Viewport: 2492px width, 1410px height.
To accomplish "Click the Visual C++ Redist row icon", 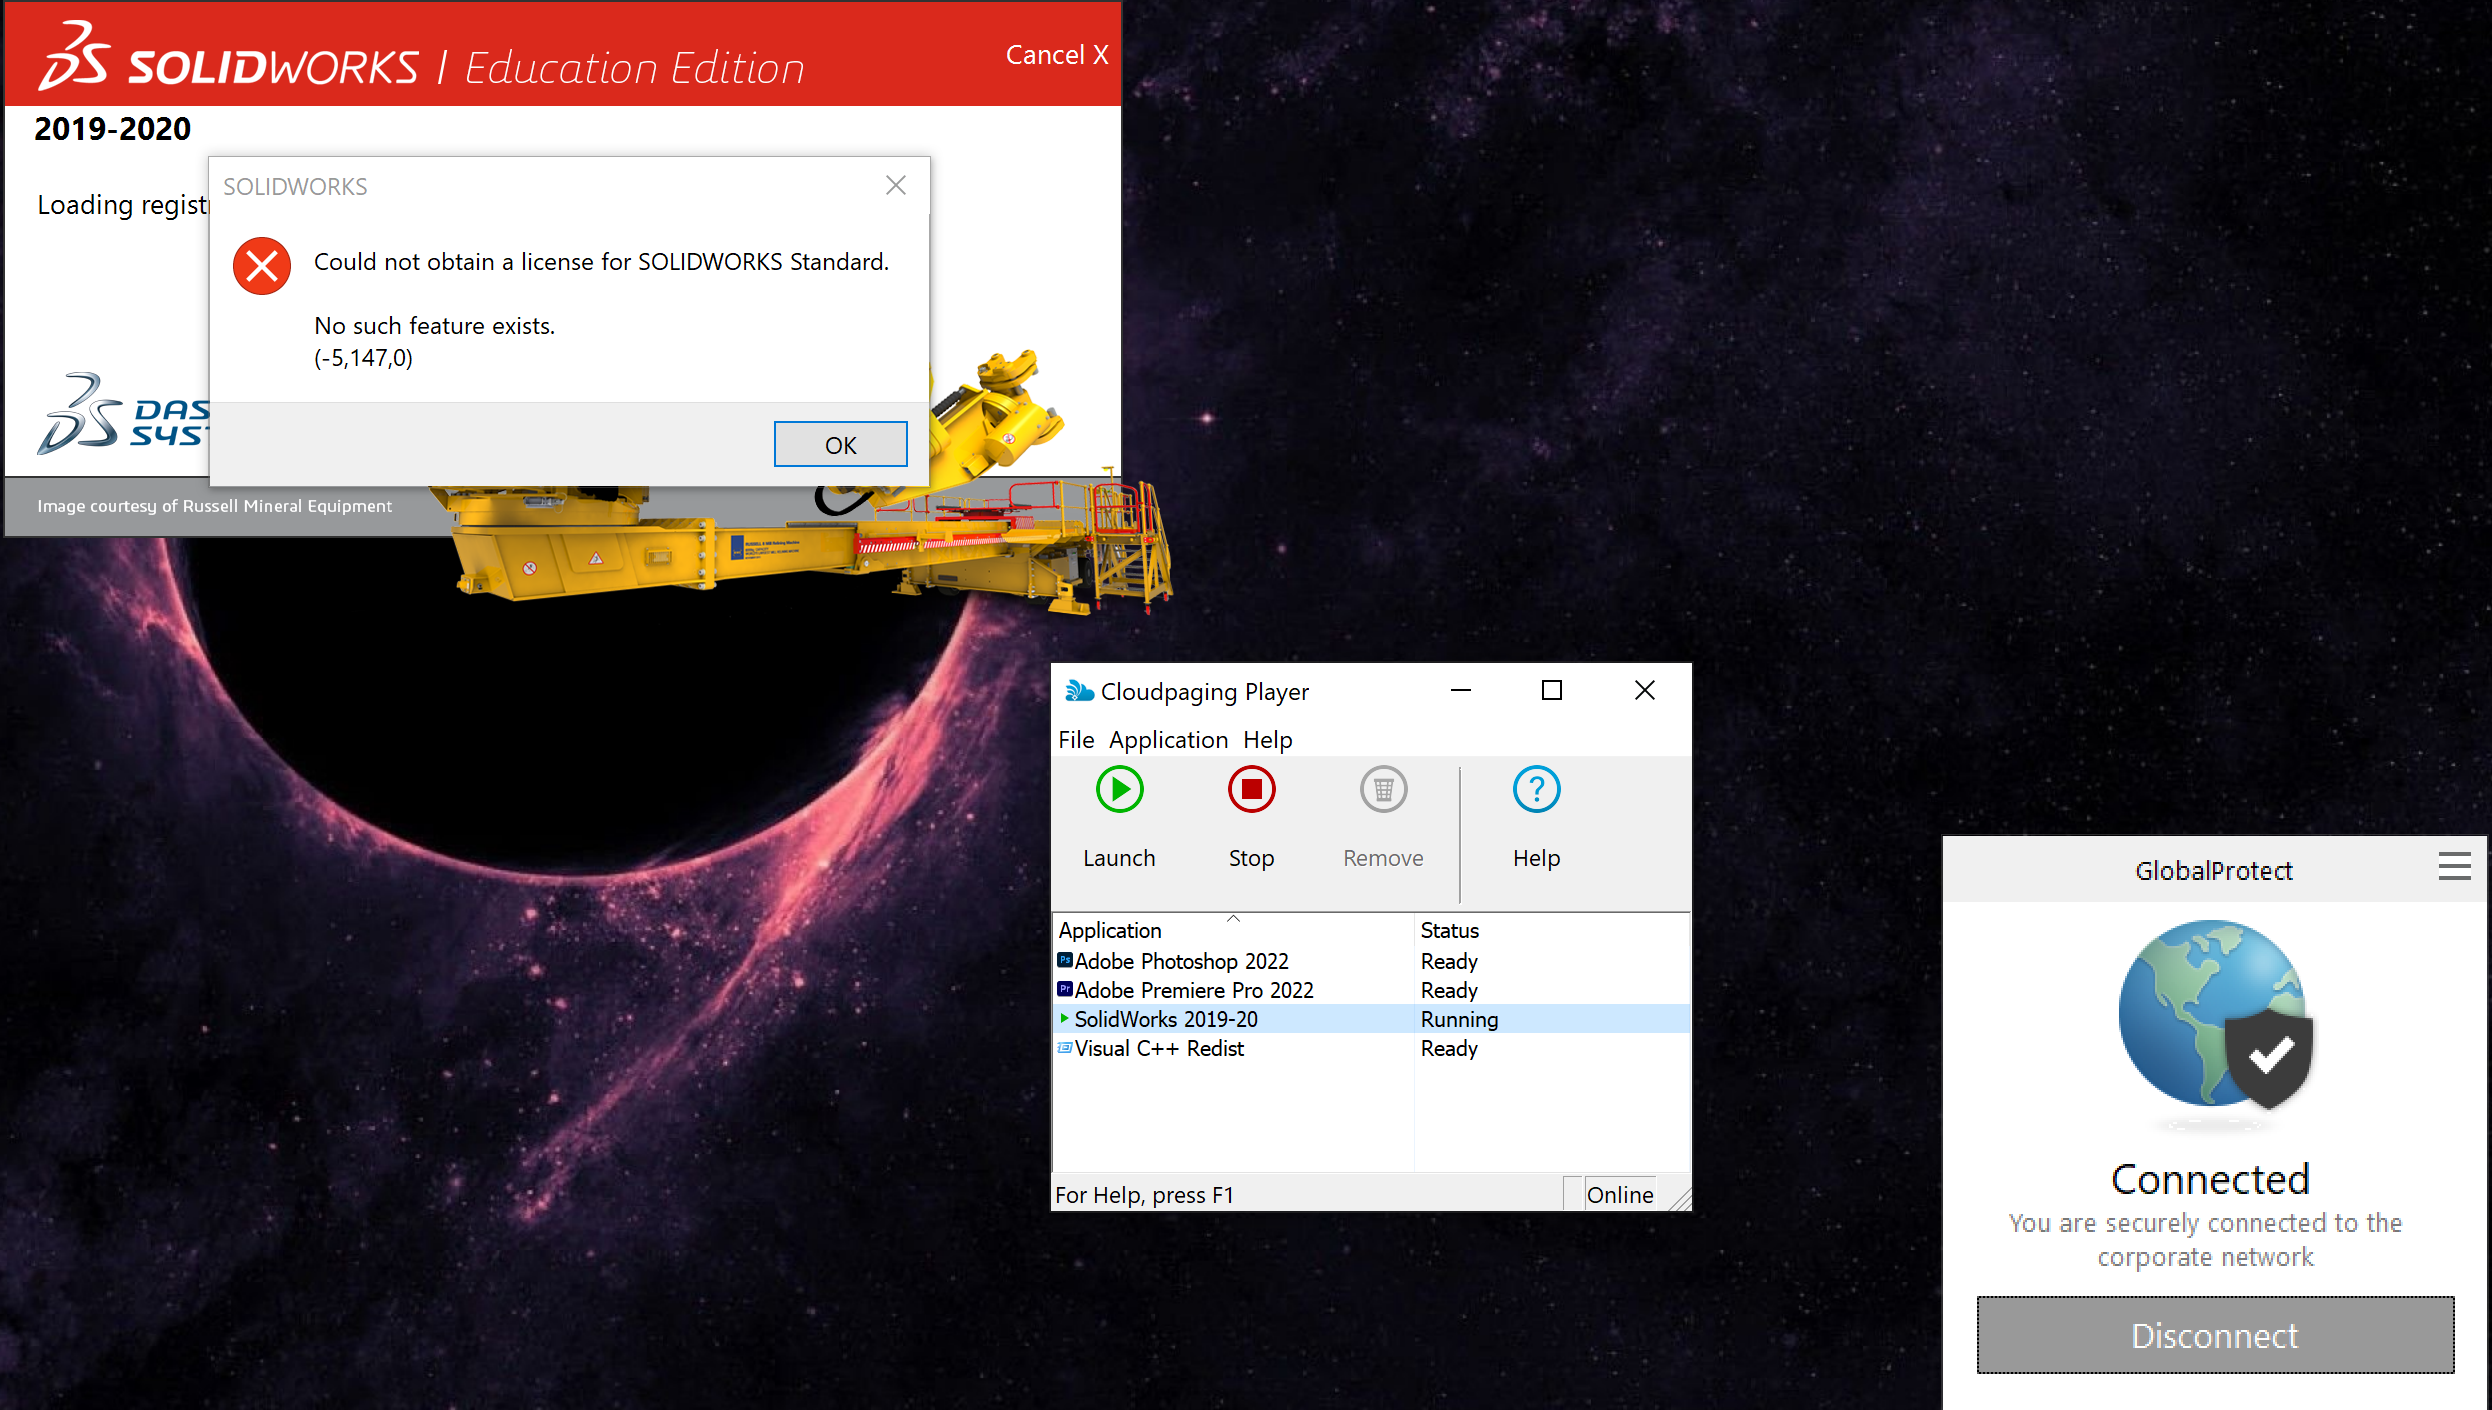I will tap(1065, 1048).
